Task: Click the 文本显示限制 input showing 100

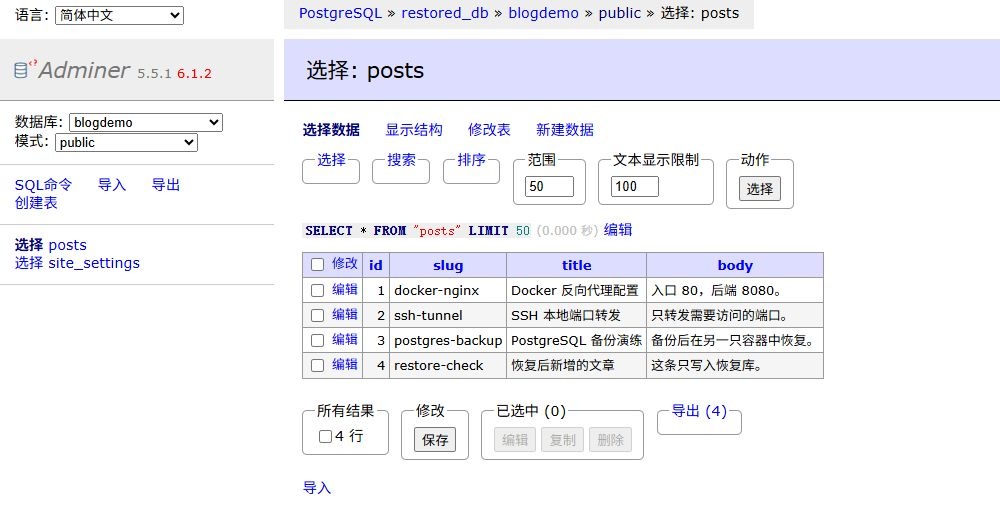Action: click(635, 186)
